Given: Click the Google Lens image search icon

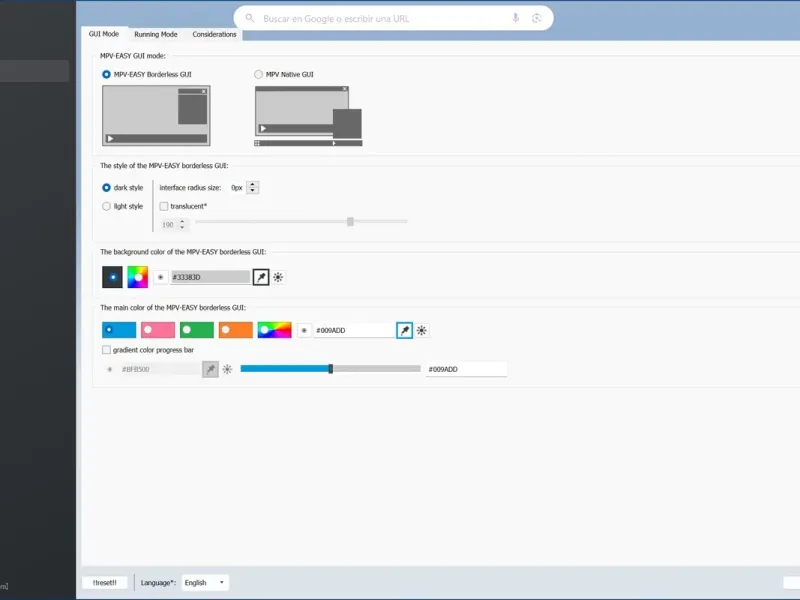Looking at the screenshot, I should pos(536,18).
